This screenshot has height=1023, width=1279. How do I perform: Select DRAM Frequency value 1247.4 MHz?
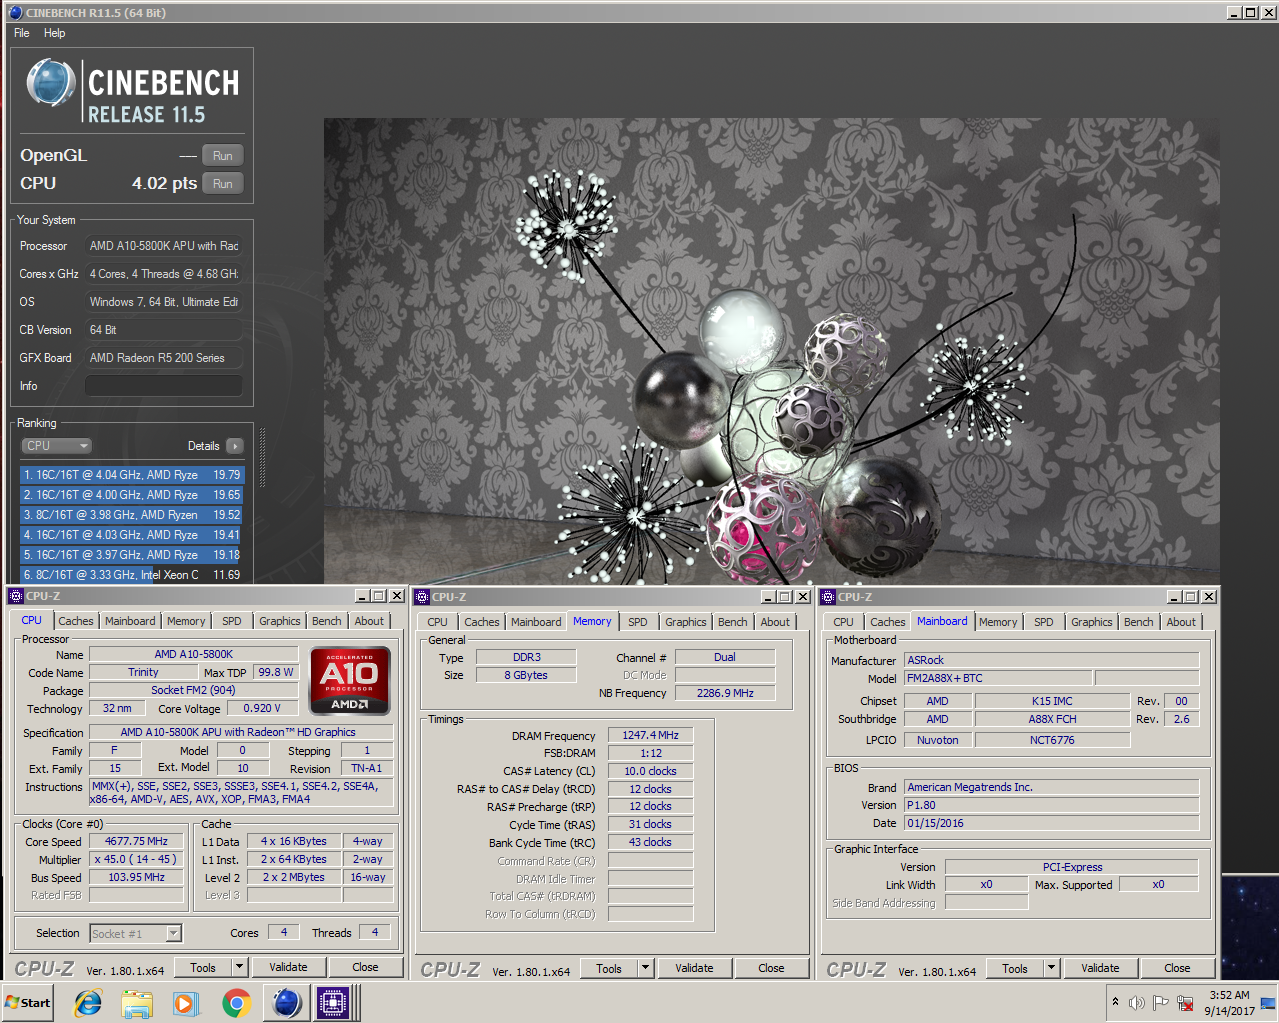click(650, 735)
